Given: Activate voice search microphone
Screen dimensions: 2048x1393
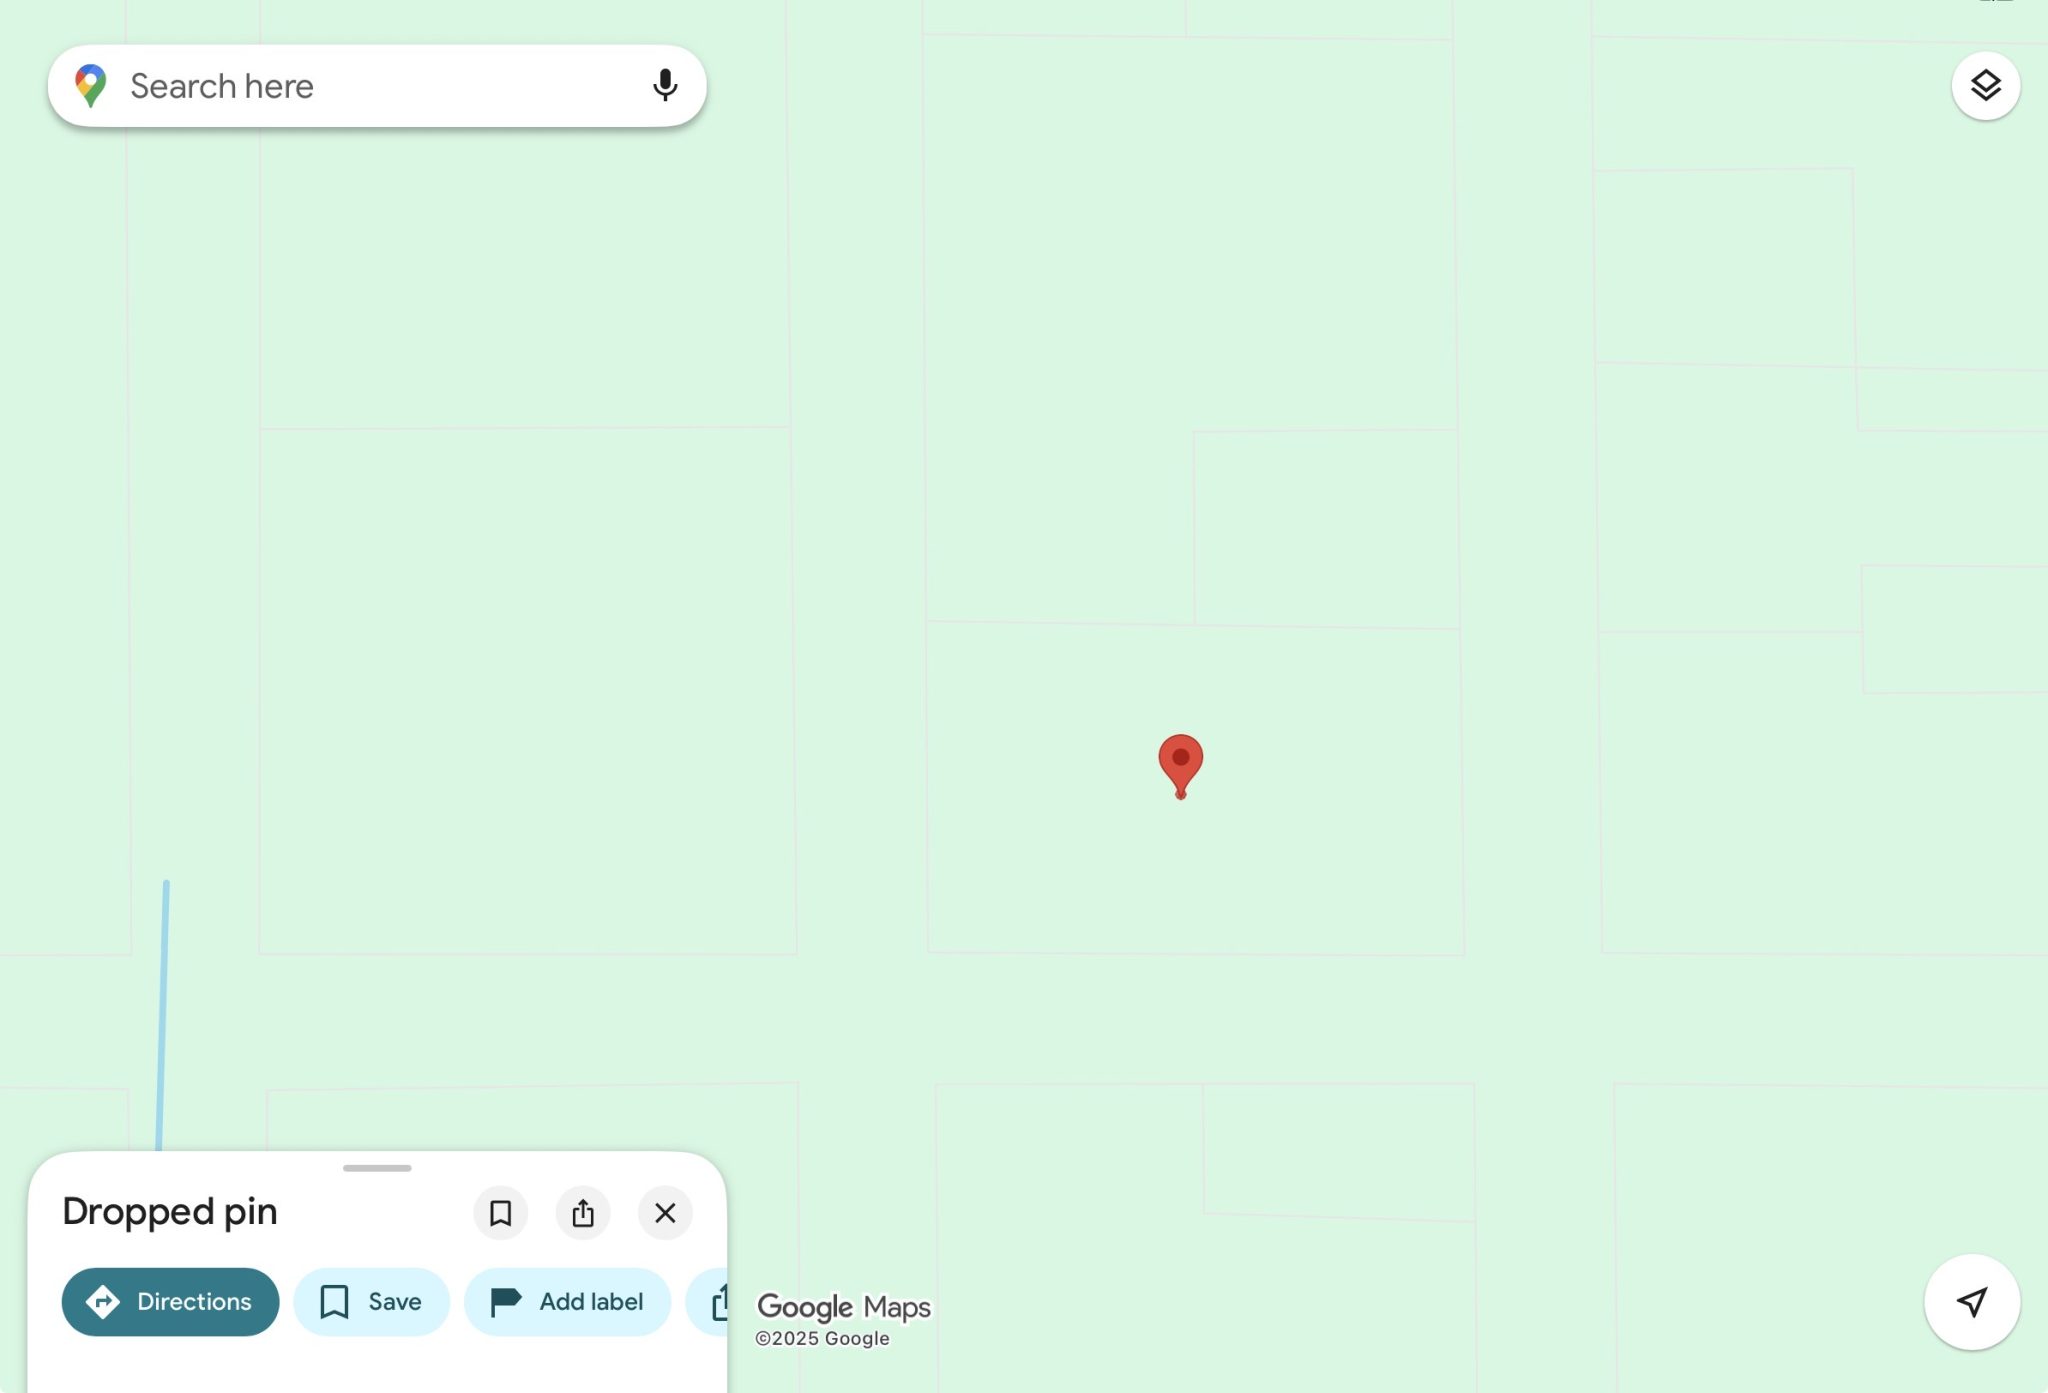Looking at the screenshot, I should (664, 86).
